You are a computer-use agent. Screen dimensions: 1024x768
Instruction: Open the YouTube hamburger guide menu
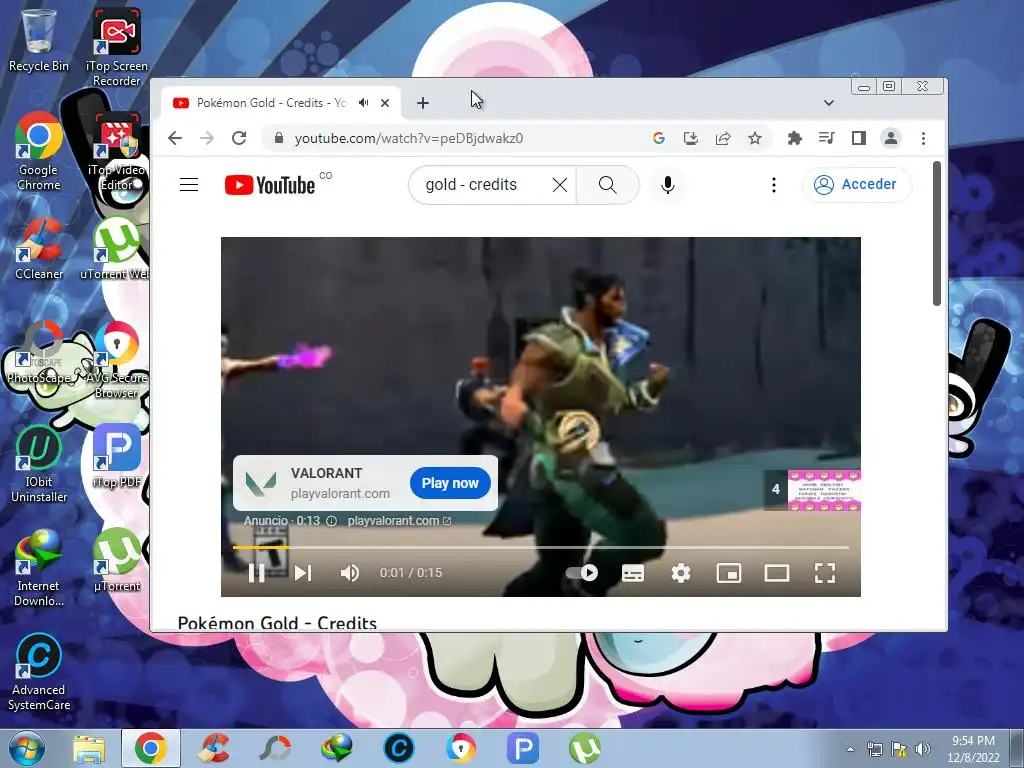[189, 185]
